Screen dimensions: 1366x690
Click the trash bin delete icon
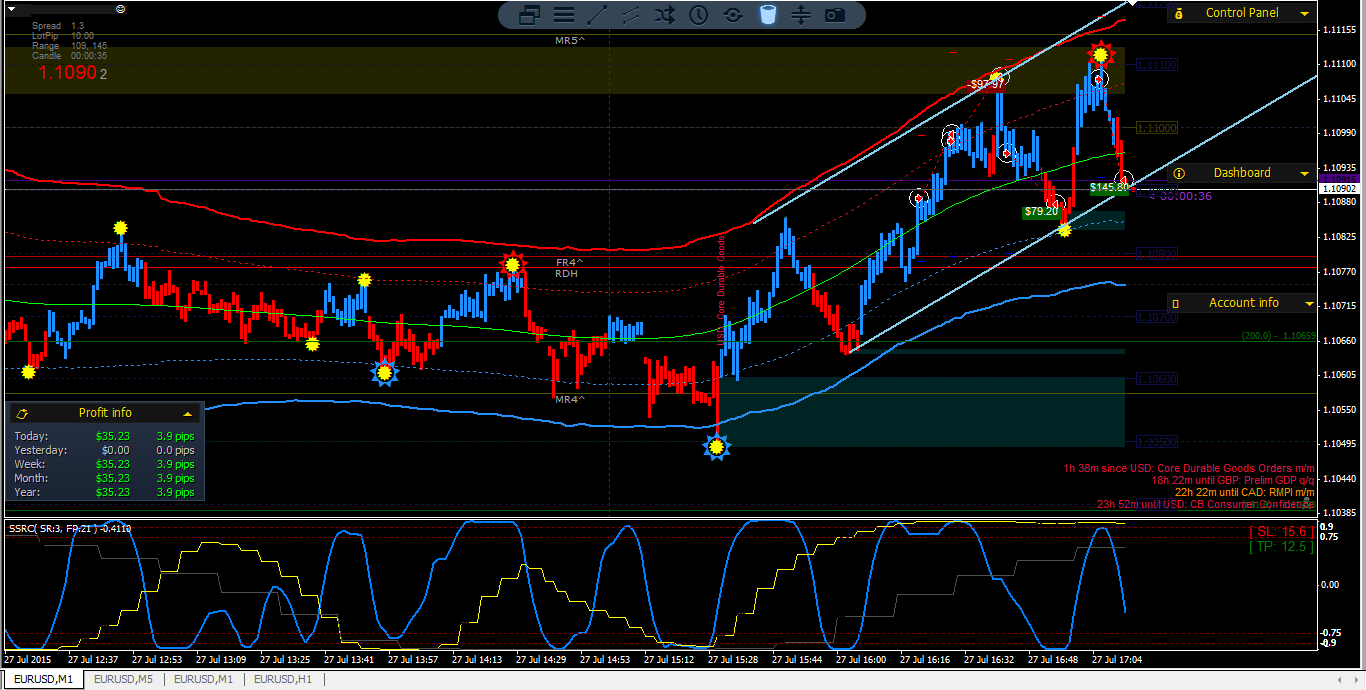(x=767, y=15)
